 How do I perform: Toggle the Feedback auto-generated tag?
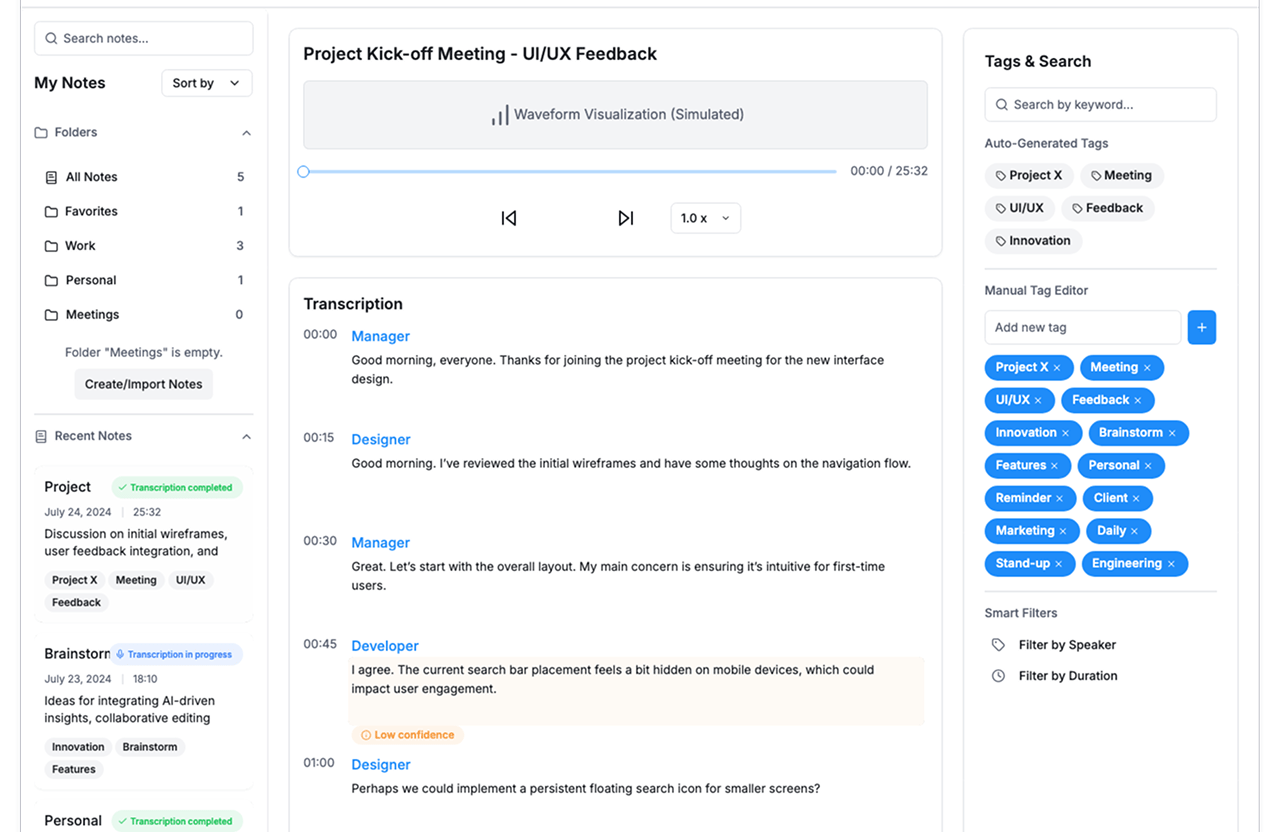pyautogui.click(x=1106, y=208)
